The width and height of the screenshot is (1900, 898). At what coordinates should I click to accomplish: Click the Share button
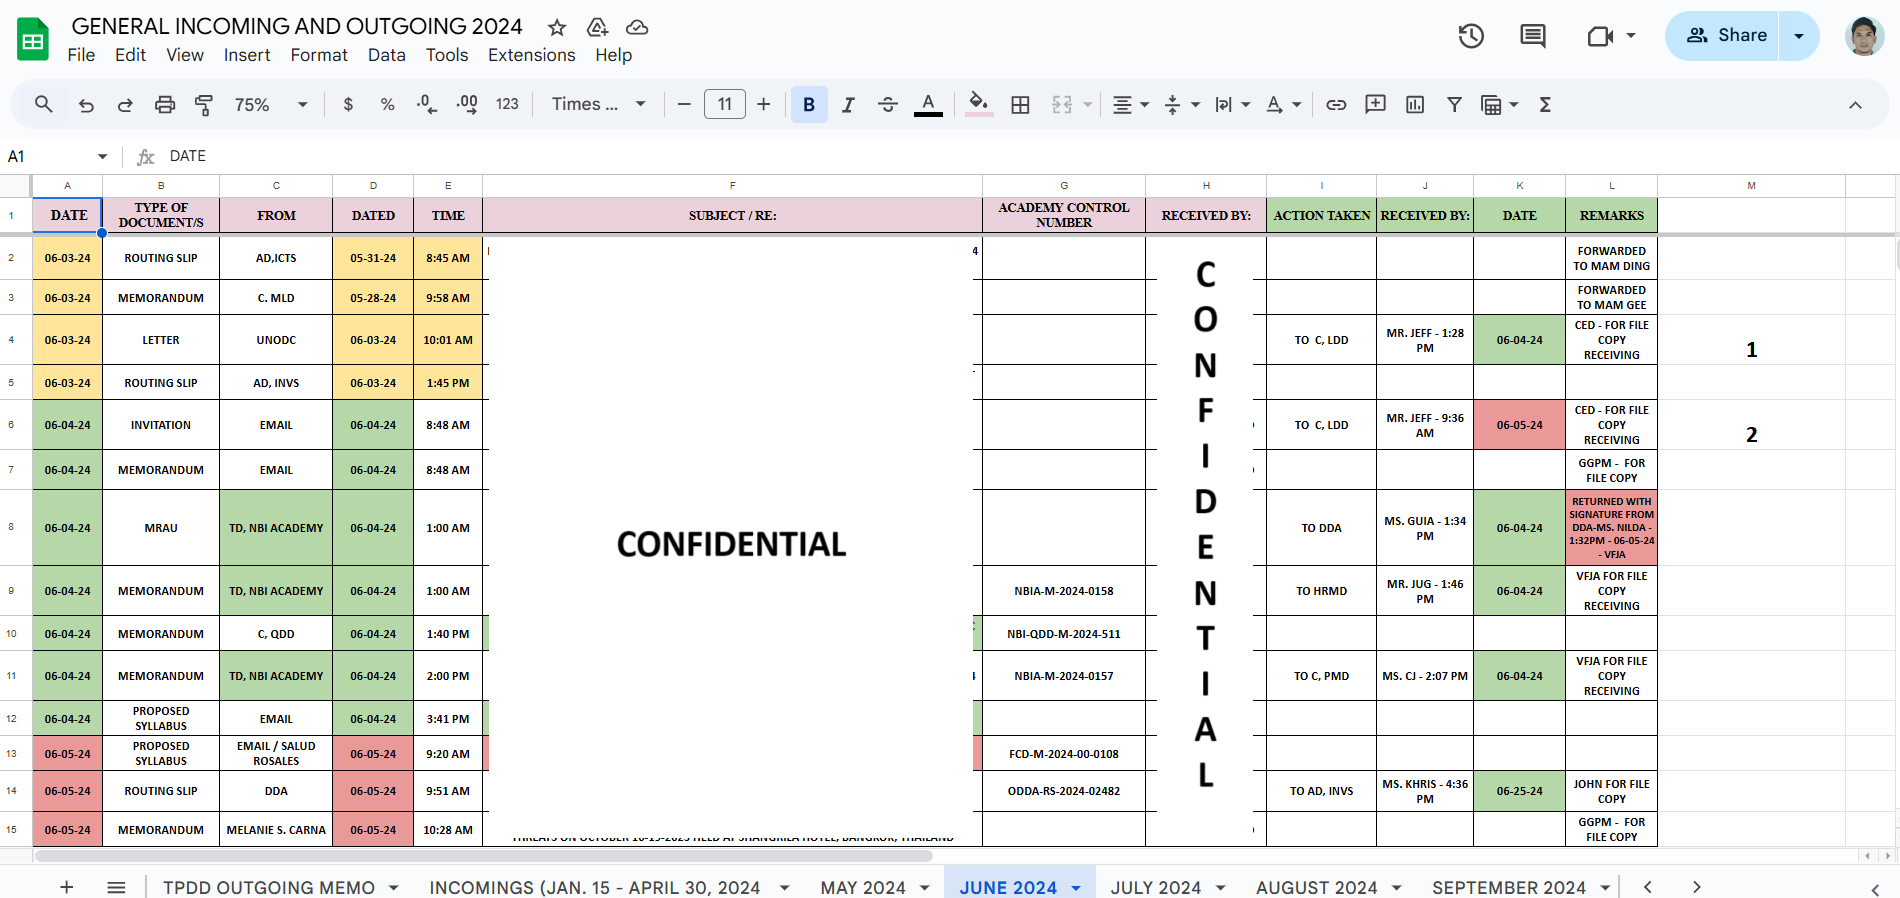pos(1727,36)
